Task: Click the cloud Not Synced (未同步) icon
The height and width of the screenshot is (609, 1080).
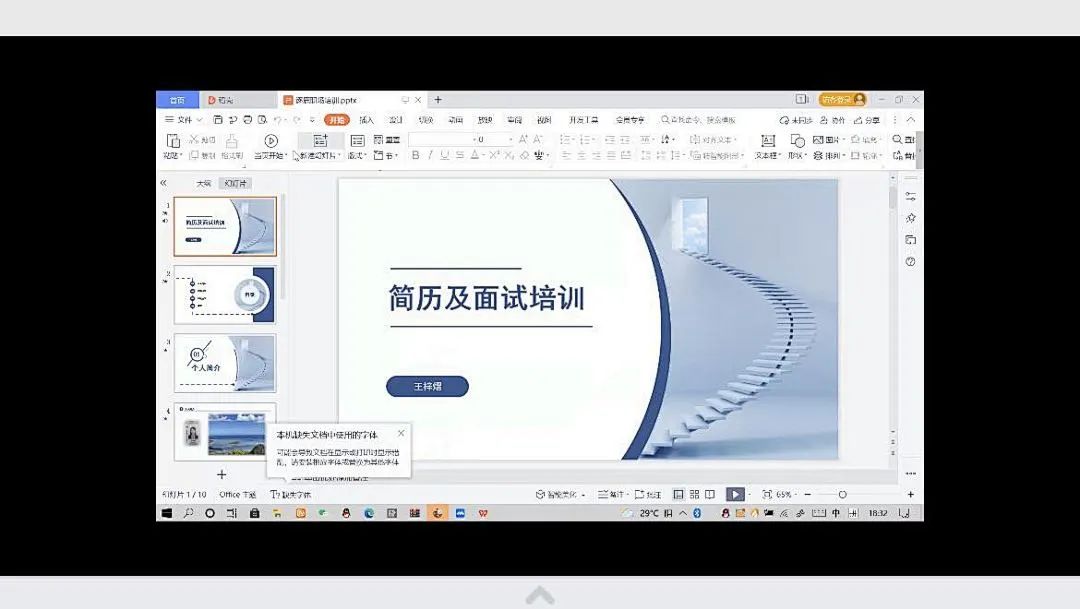Action: (x=784, y=120)
